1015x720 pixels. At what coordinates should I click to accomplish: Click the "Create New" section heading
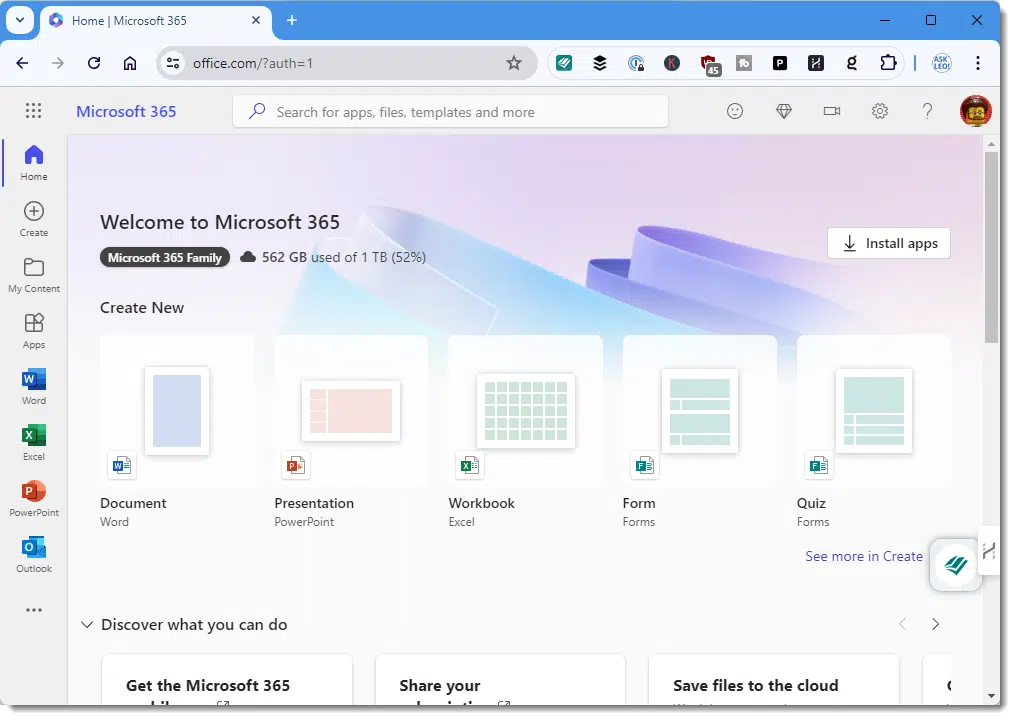(x=142, y=308)
